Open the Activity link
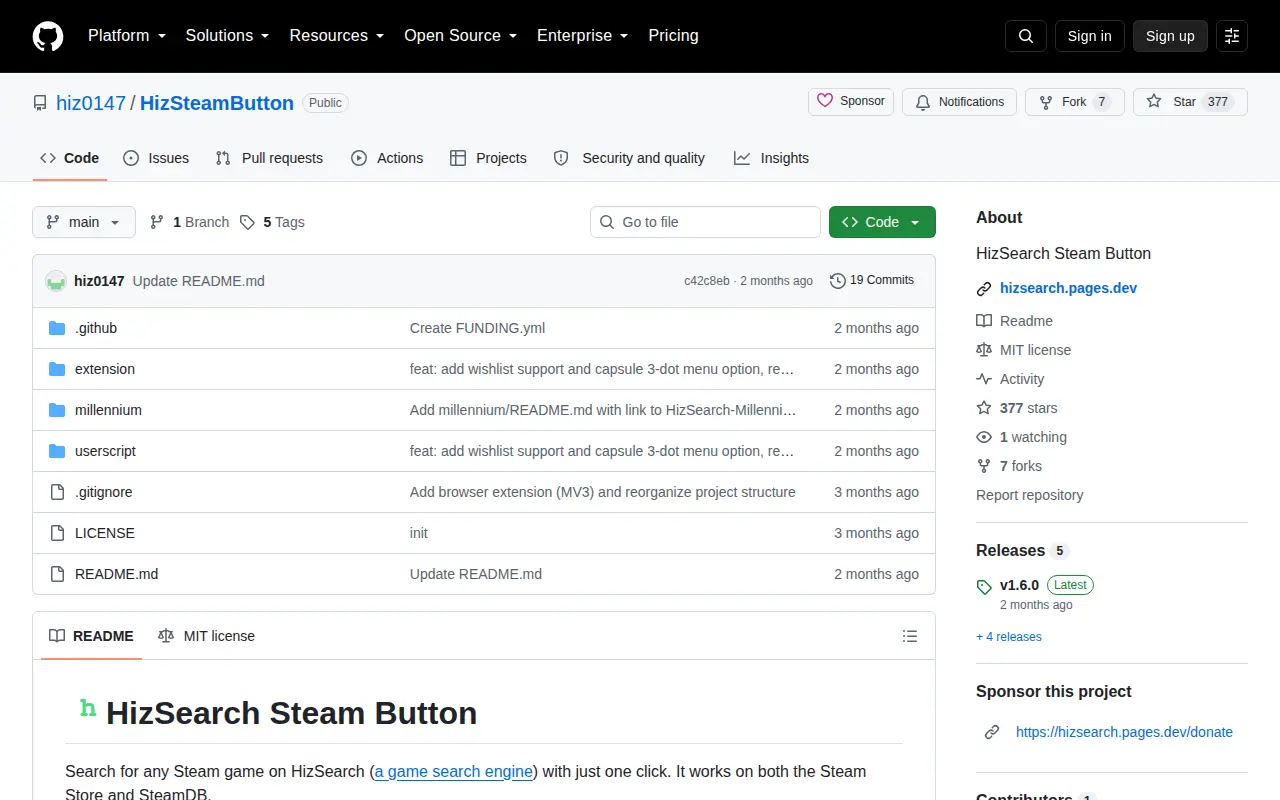The height and width of the screenshot is (800, 1280). [x=1010, y=379]
